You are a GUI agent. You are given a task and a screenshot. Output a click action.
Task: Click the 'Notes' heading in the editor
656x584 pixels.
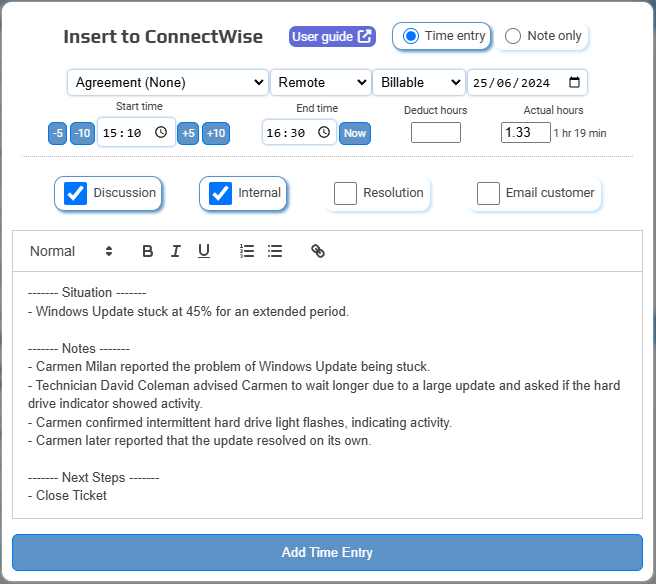click(79, 348)
